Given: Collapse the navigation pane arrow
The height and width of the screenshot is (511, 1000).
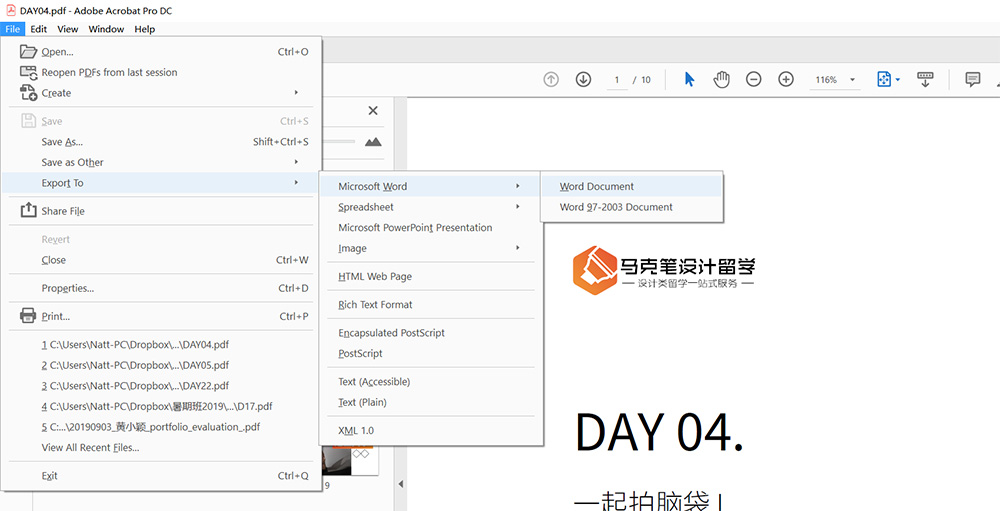Looking at the screenshot, I should click(401, 484).
